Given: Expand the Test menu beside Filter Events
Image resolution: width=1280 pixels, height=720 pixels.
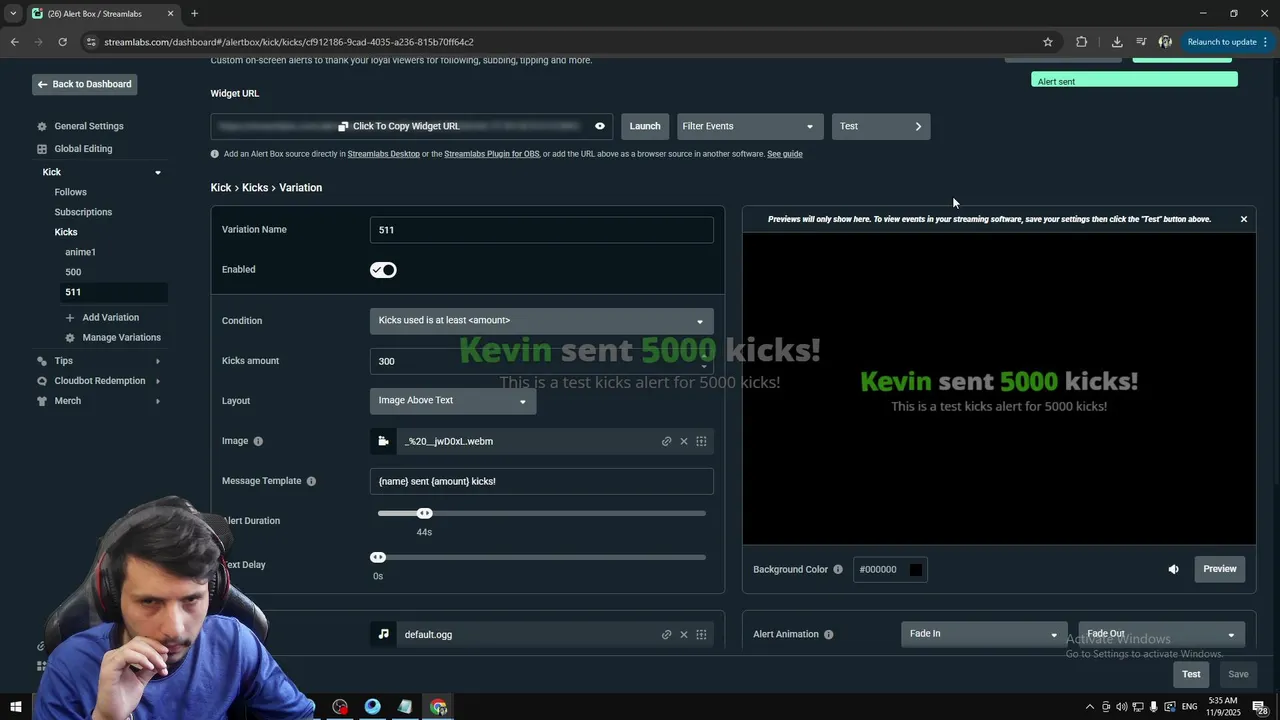Looking at the screenshot, I should click(881, 126).
